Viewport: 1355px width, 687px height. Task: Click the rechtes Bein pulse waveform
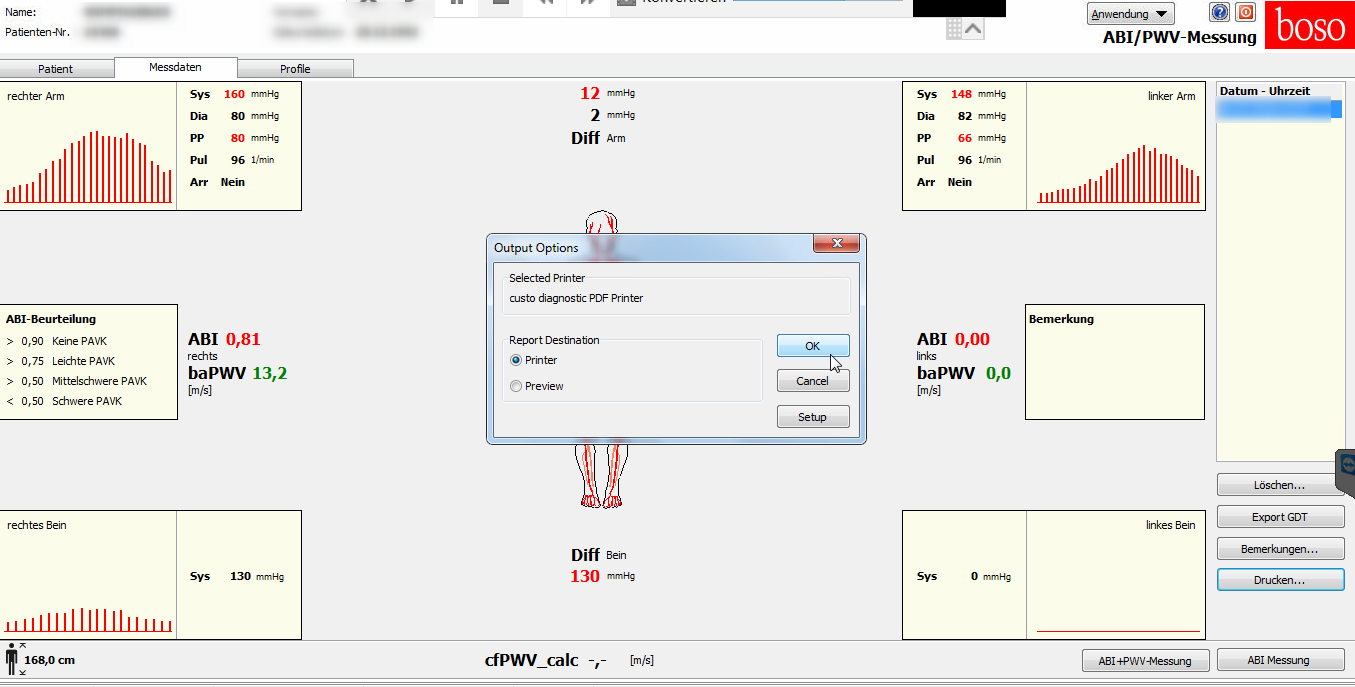(88, 620)
